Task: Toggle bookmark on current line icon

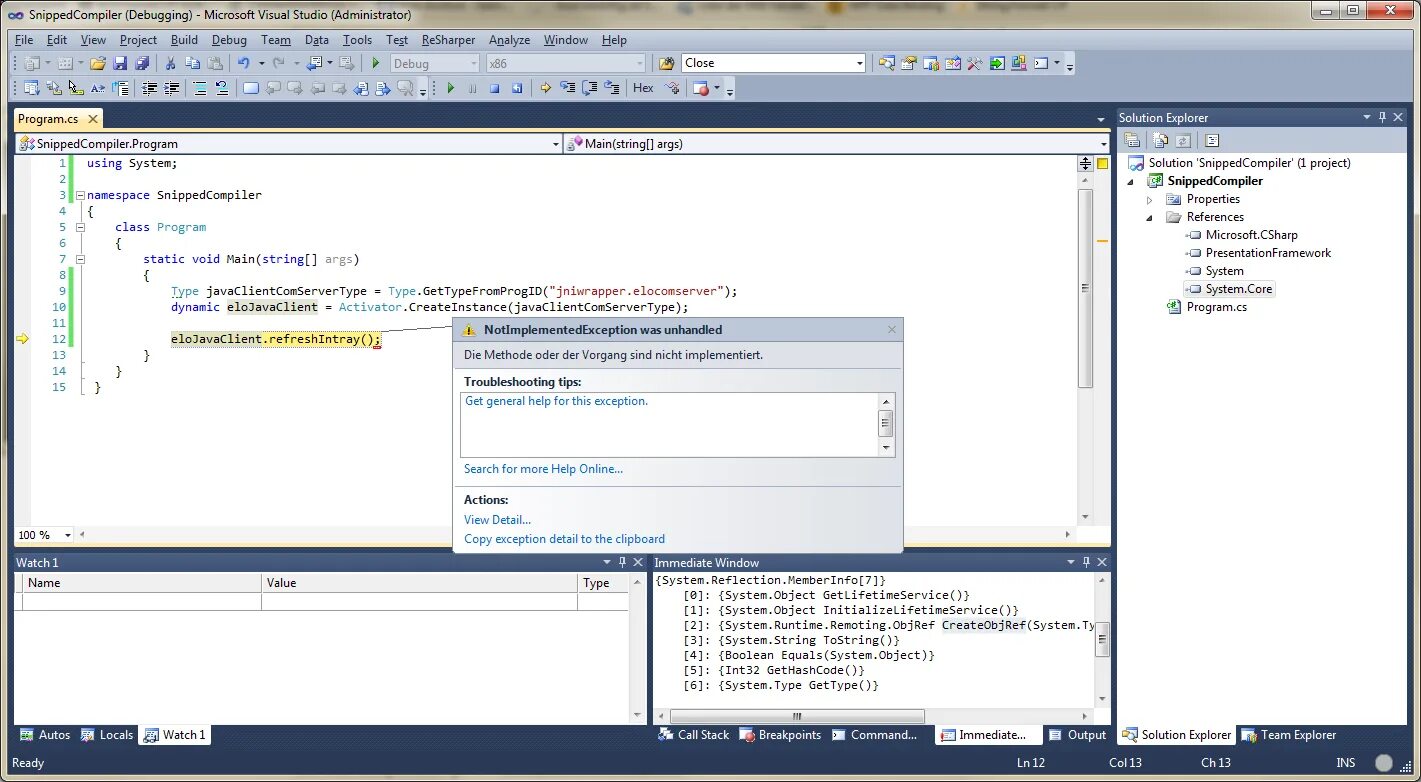Action: (x=250, y=88)
